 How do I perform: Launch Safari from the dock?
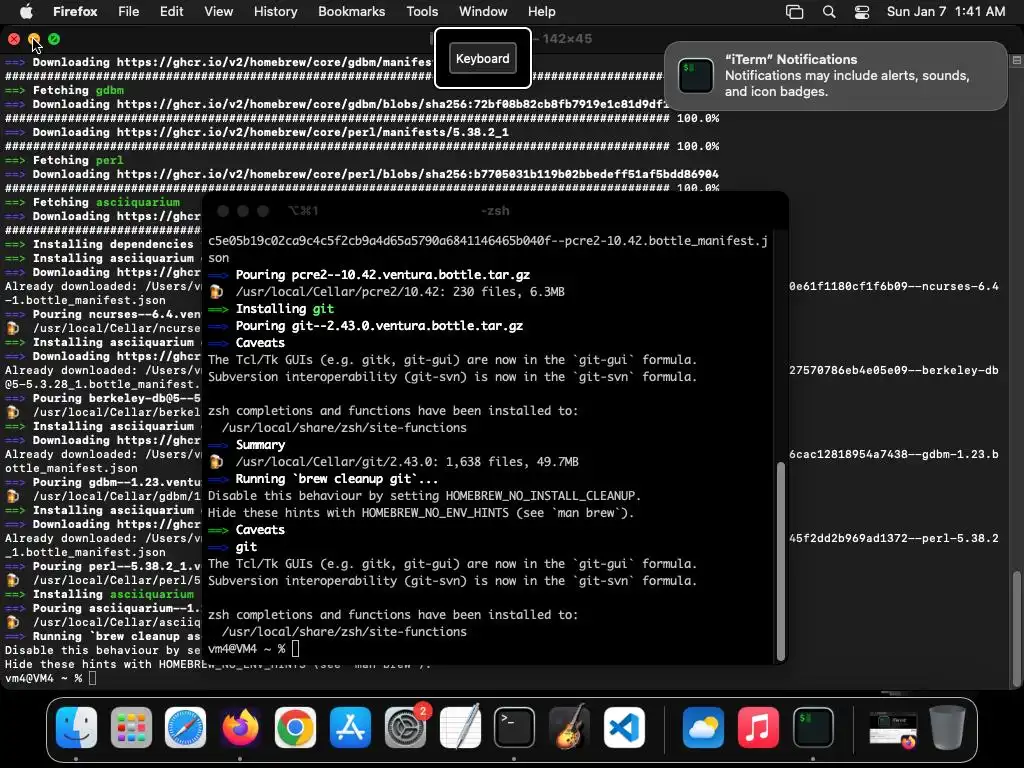pos(185,727)
